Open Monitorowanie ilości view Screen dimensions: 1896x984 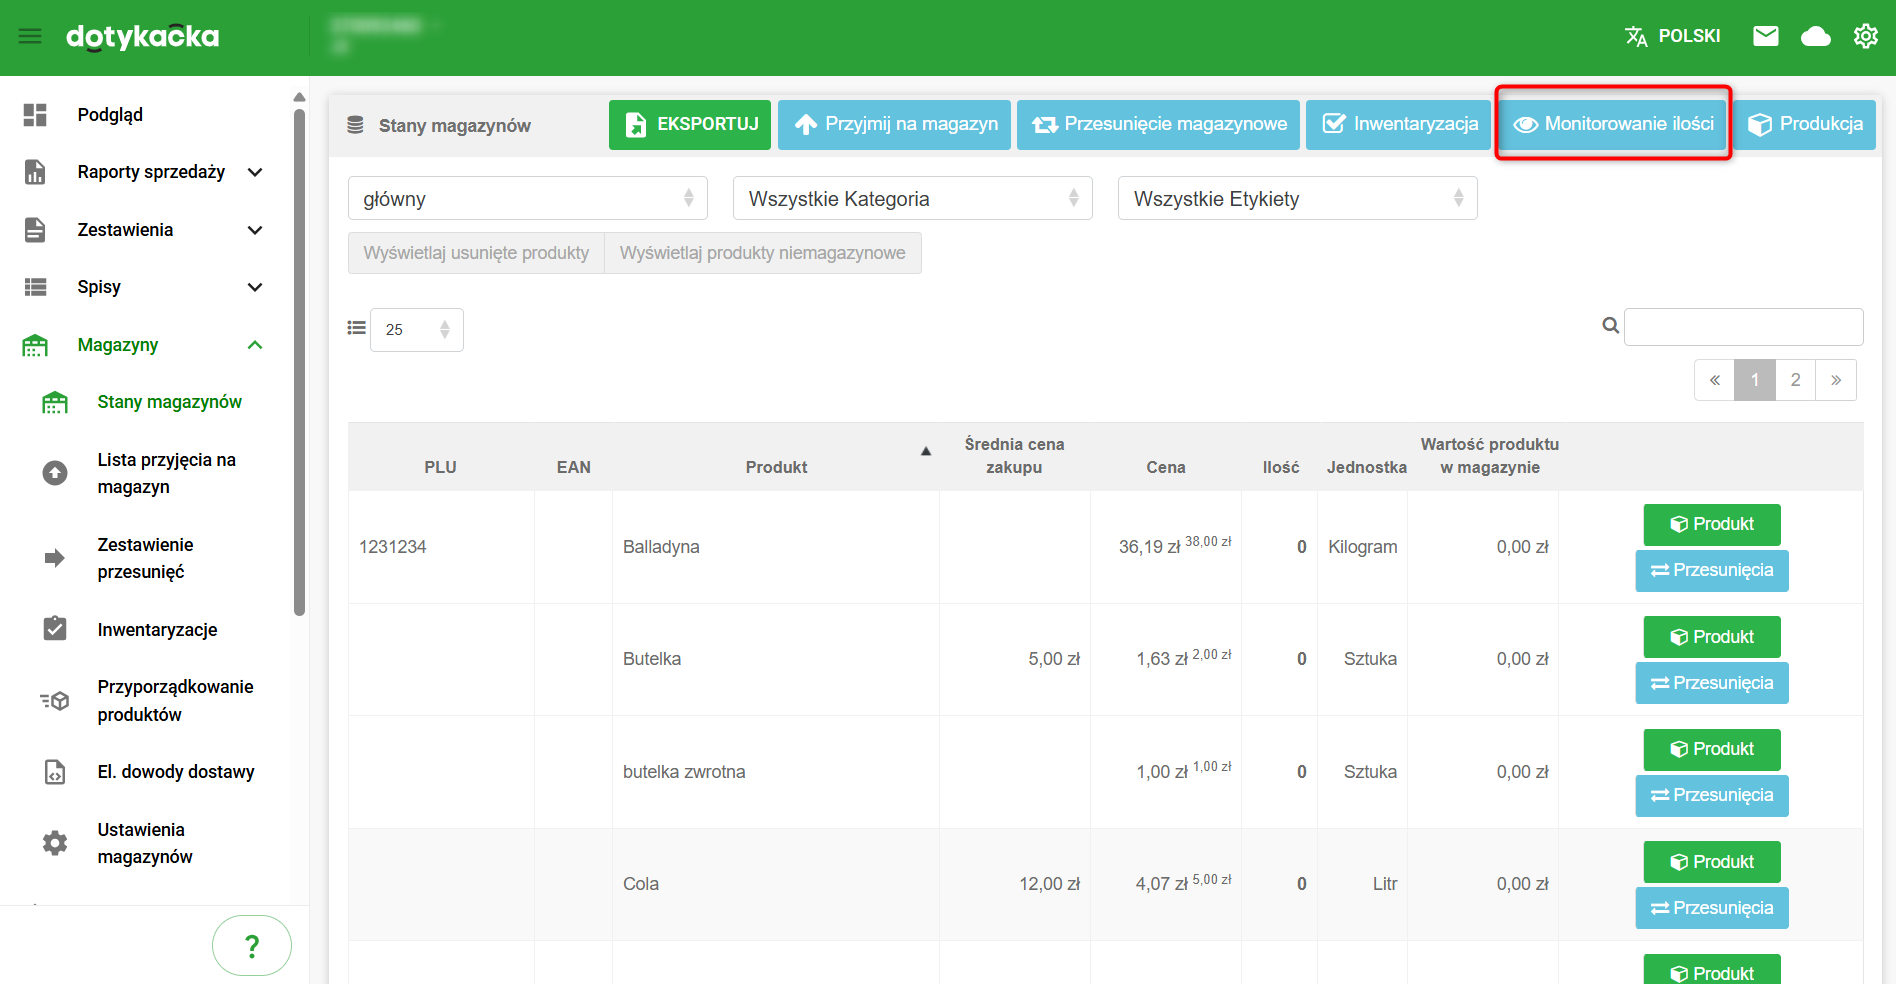pyautogui.click(x=1613, y=124)
